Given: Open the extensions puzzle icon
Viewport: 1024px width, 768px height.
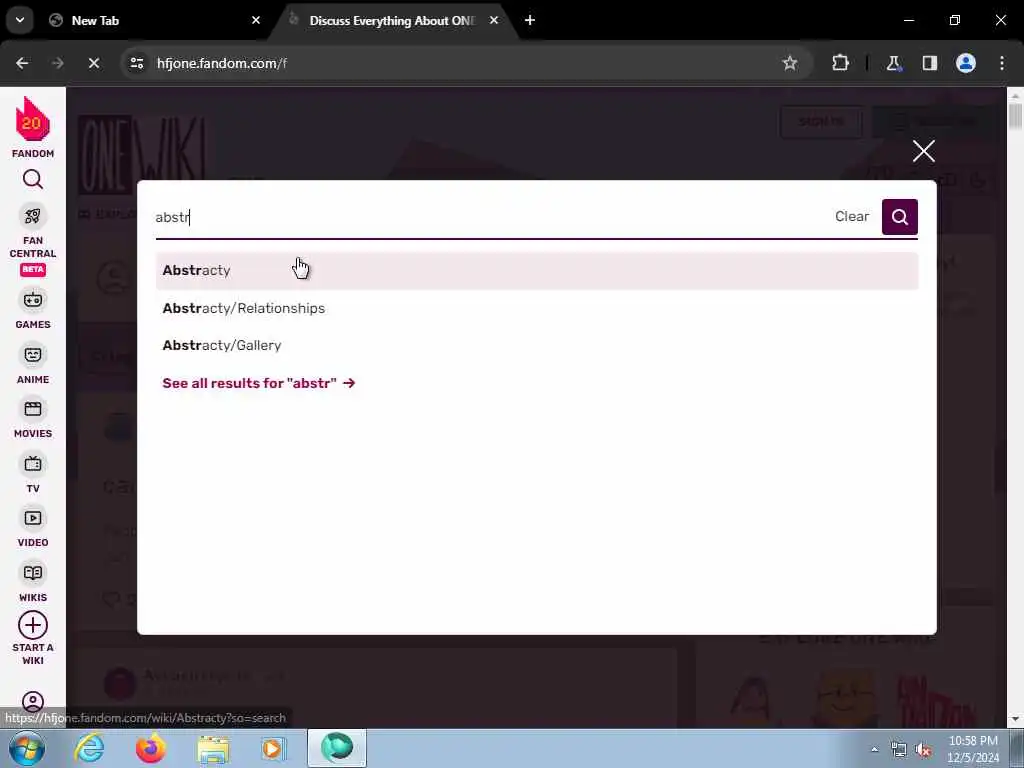Looking at the screenshot, I should (840, 63).
